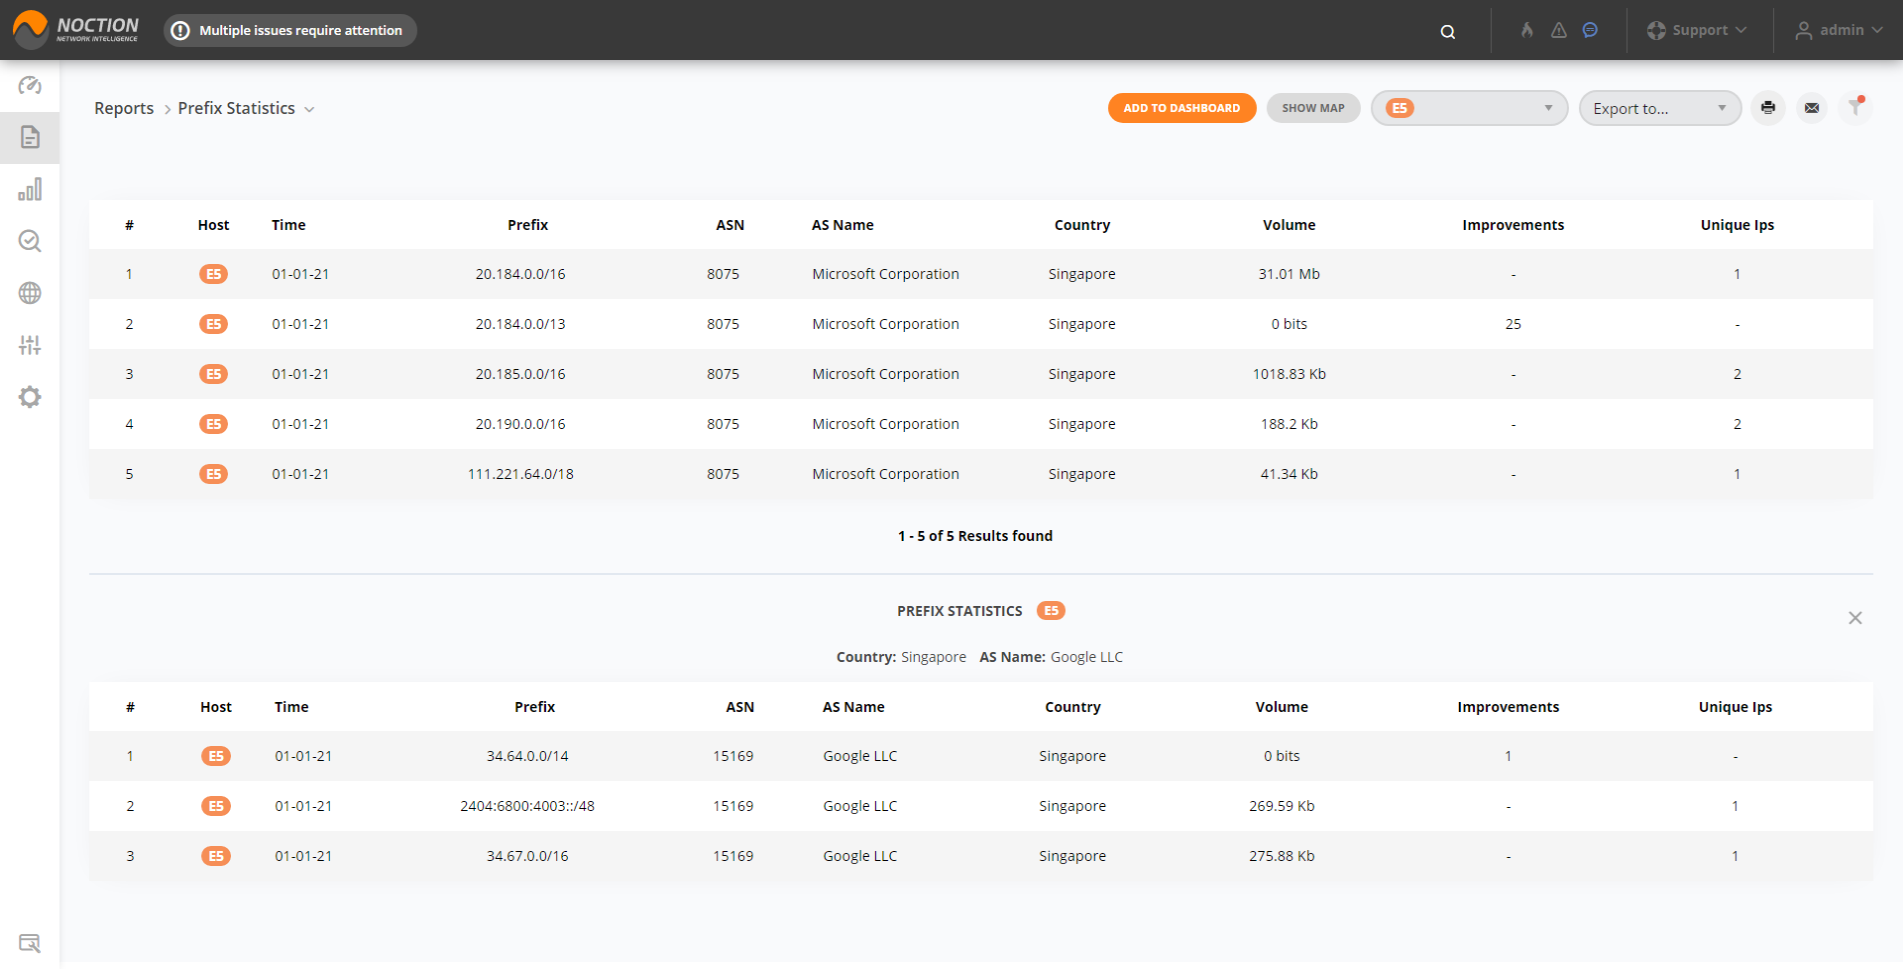Sort bottom table by AS Name header
The width and height of the screenshot is (1903, 969).
click(x=853, y=707)
